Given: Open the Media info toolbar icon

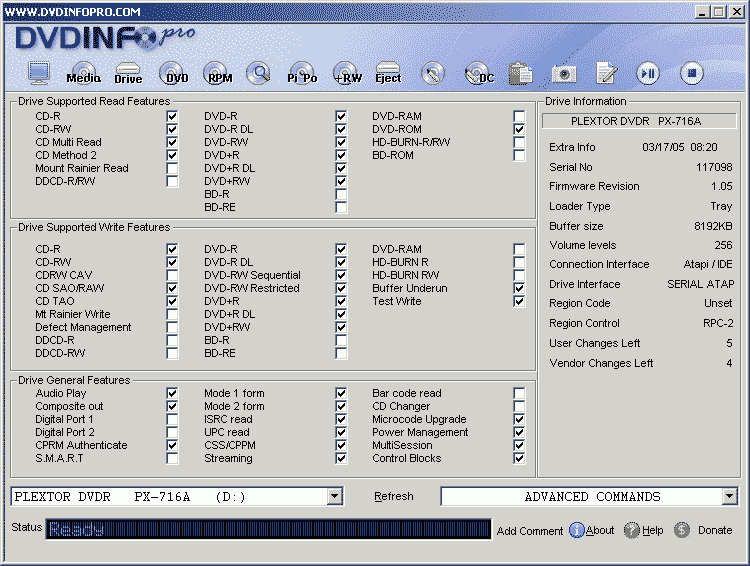Looking at the screenshot, I should click(83, 73).
